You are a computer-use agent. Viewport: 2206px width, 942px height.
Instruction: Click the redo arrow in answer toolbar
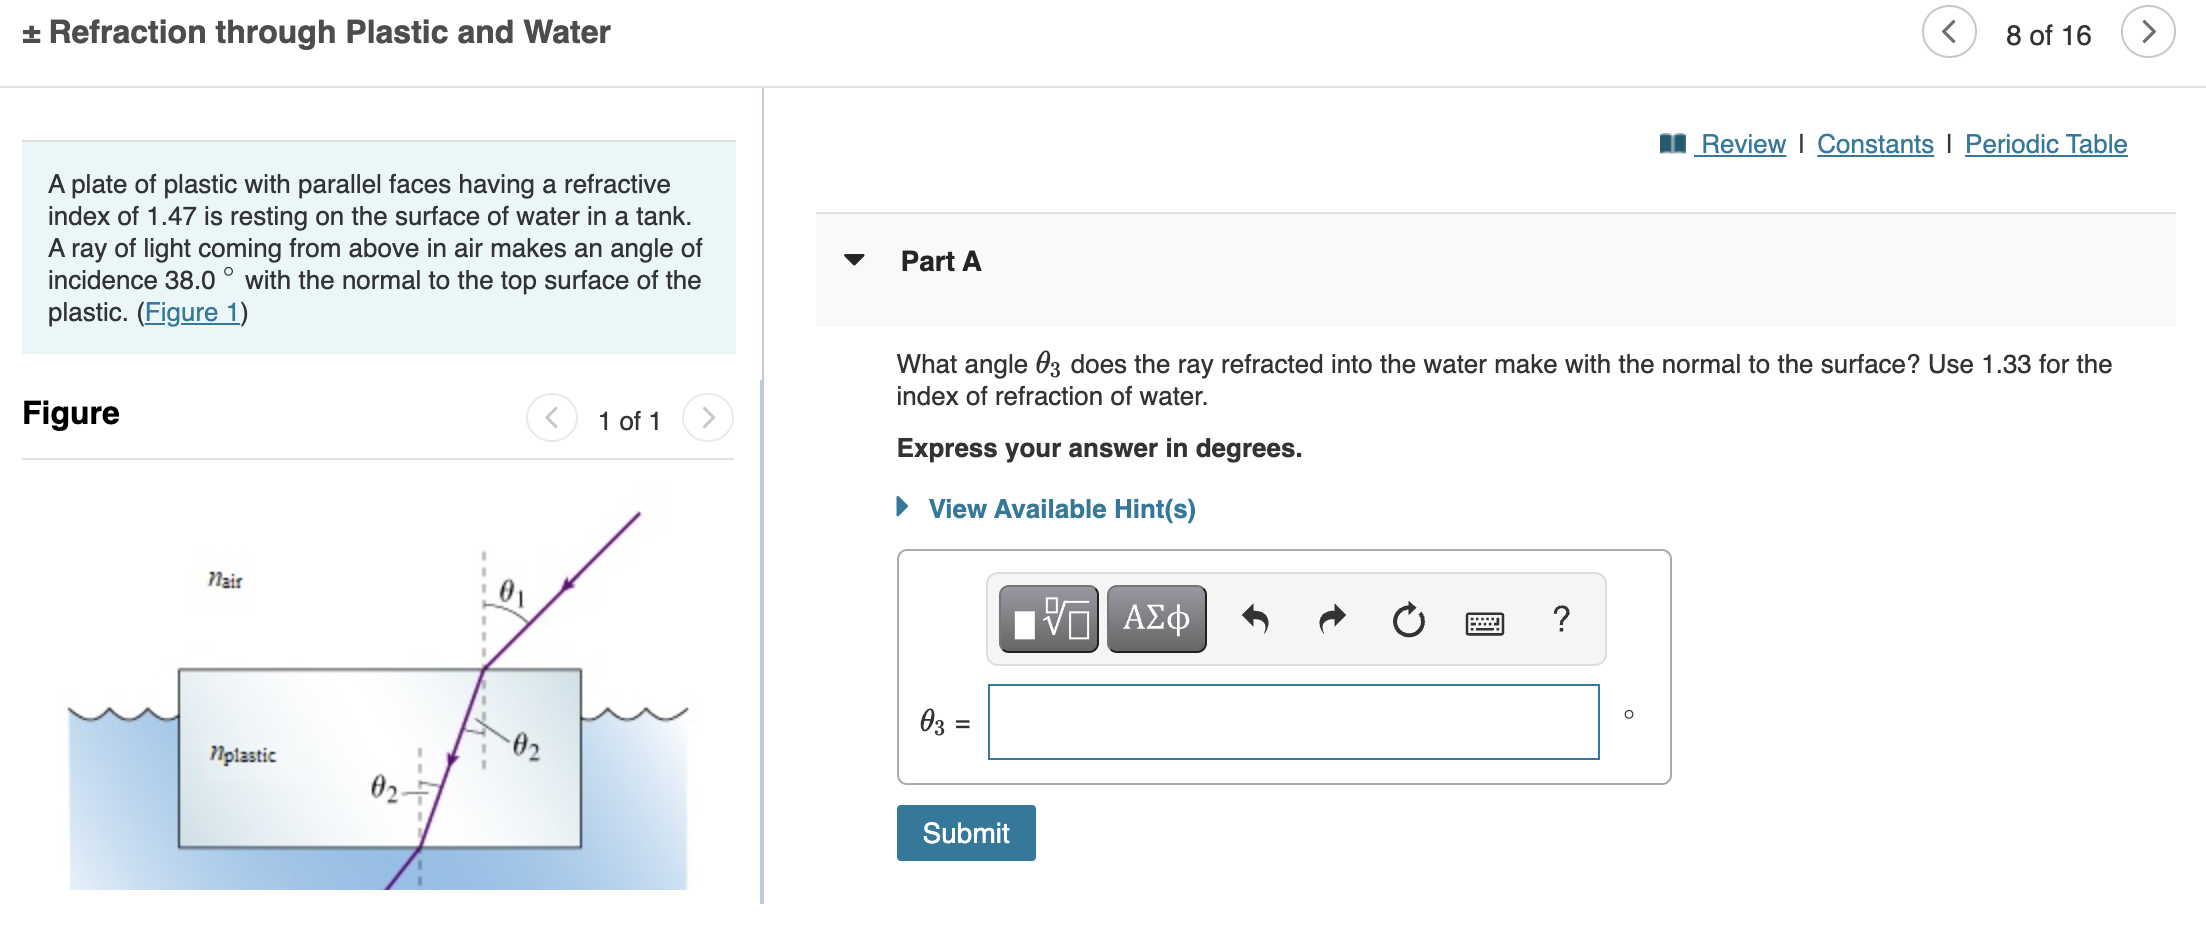[1332, 620]
